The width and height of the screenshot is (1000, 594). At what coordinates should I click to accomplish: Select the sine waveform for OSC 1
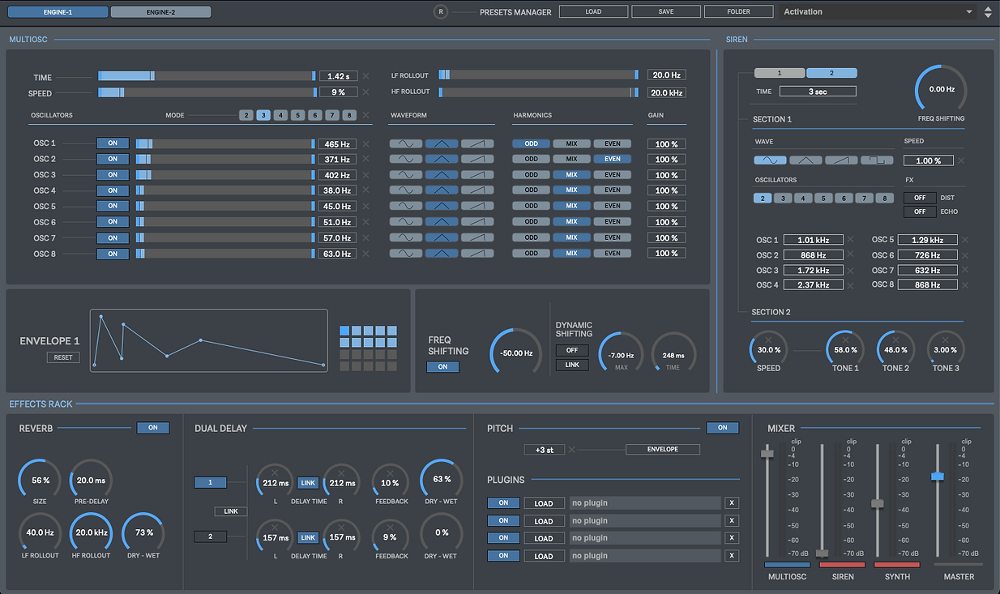406,143
